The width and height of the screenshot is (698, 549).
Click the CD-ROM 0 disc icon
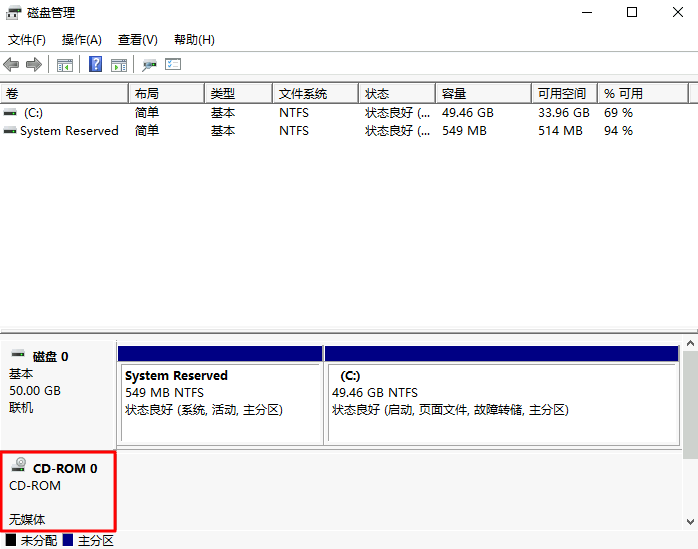pyautogui.click(x=19, y=464)
